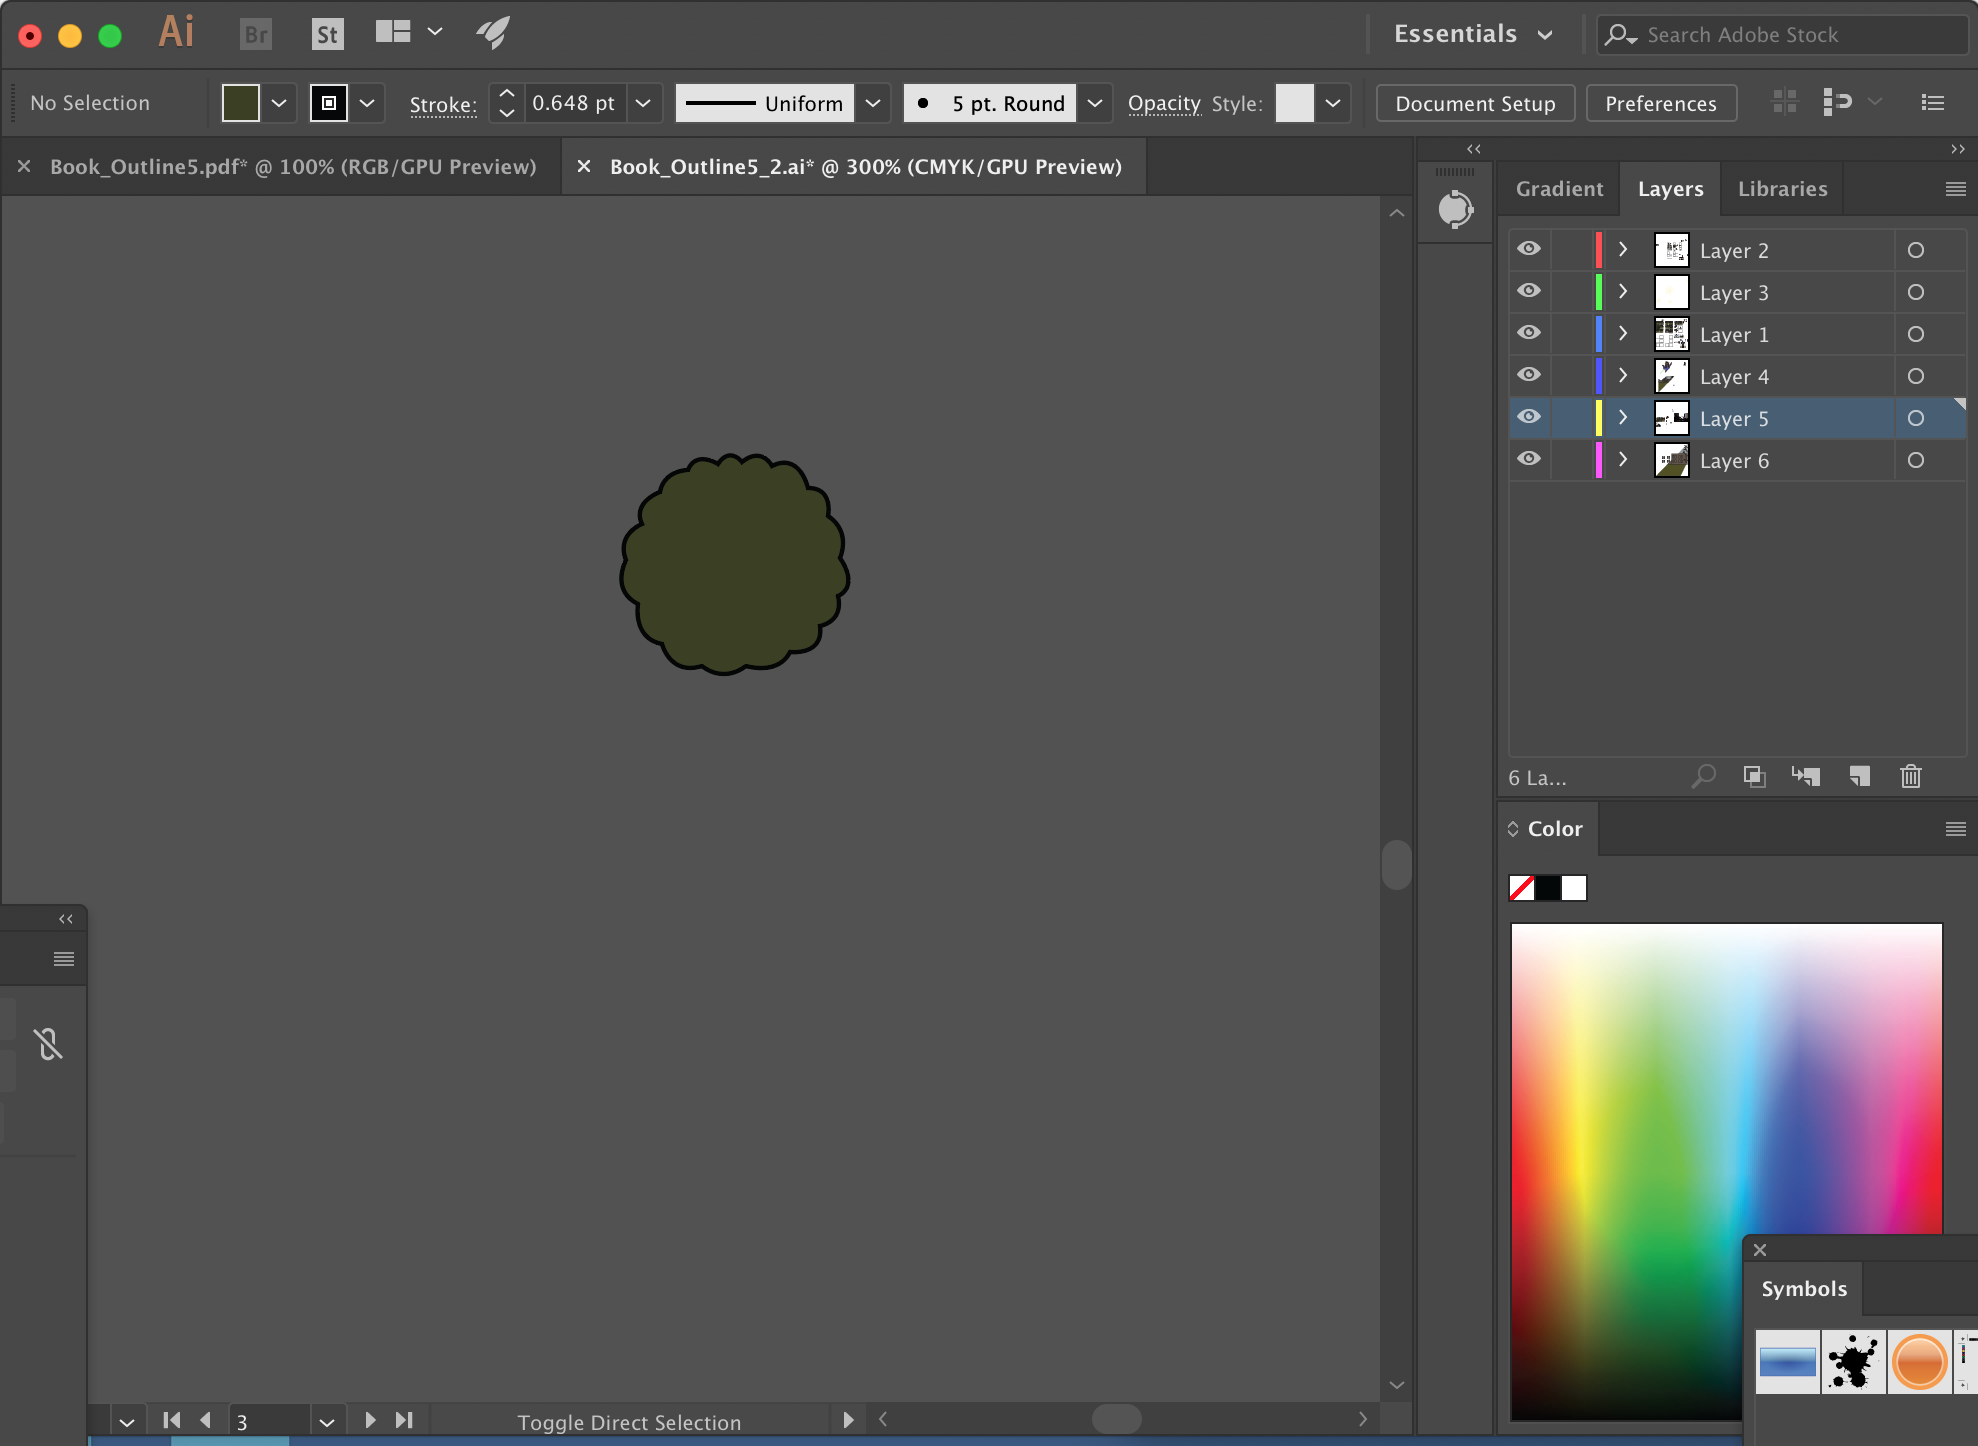The width and height of the screenshot is (1978, 1446).
Task: Click the Document Setup button
Action: coord(1475,103)
